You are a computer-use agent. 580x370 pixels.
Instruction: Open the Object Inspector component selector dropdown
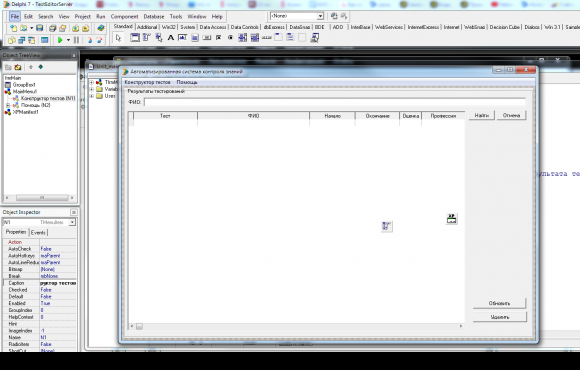coord(72,222)
